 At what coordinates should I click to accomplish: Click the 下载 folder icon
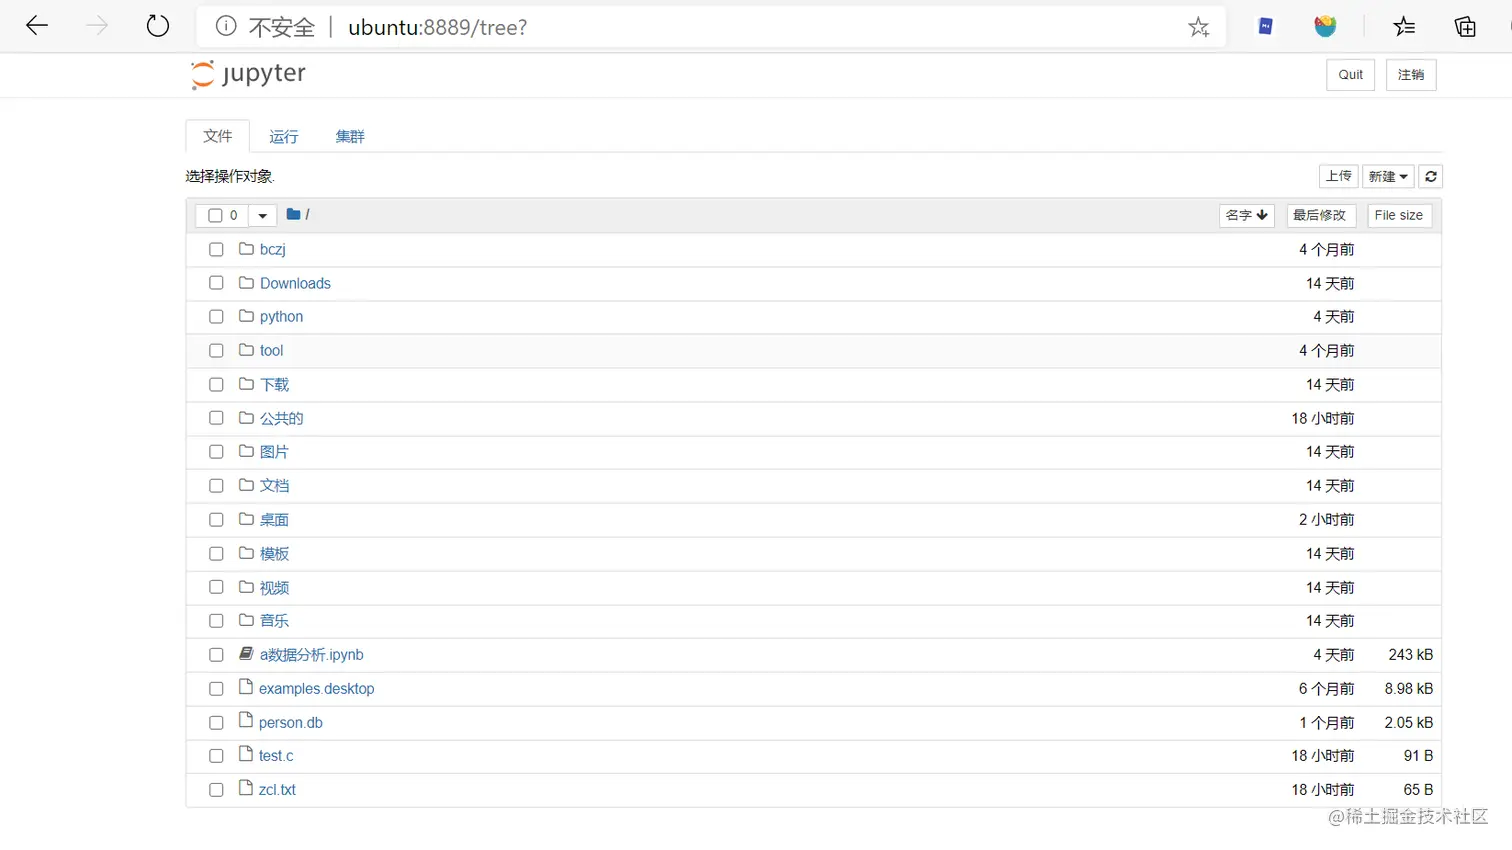(x=246, y=383)
